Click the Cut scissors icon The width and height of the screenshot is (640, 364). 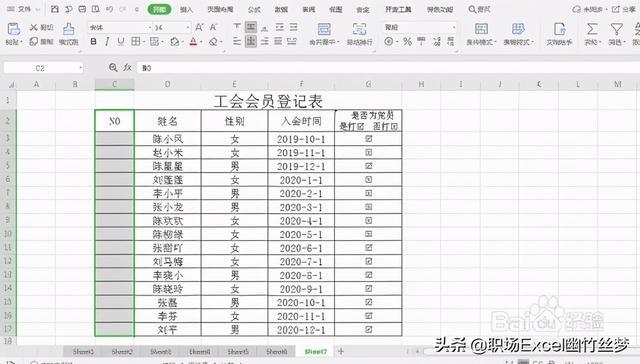pos(33,27)
